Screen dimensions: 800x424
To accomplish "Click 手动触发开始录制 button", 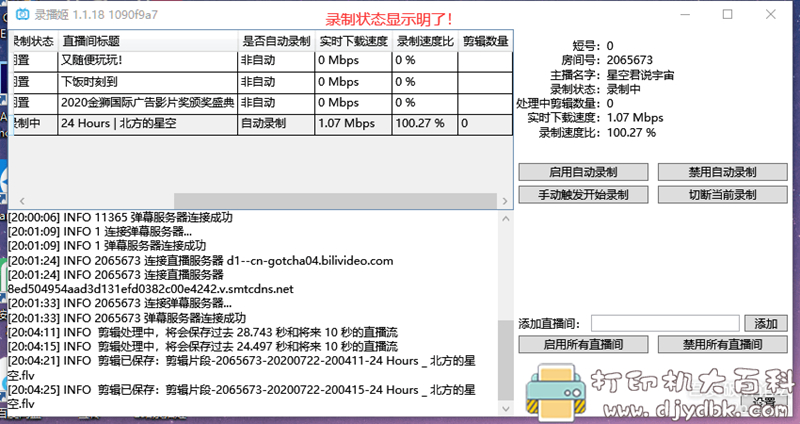I will [x=583, y=194].
